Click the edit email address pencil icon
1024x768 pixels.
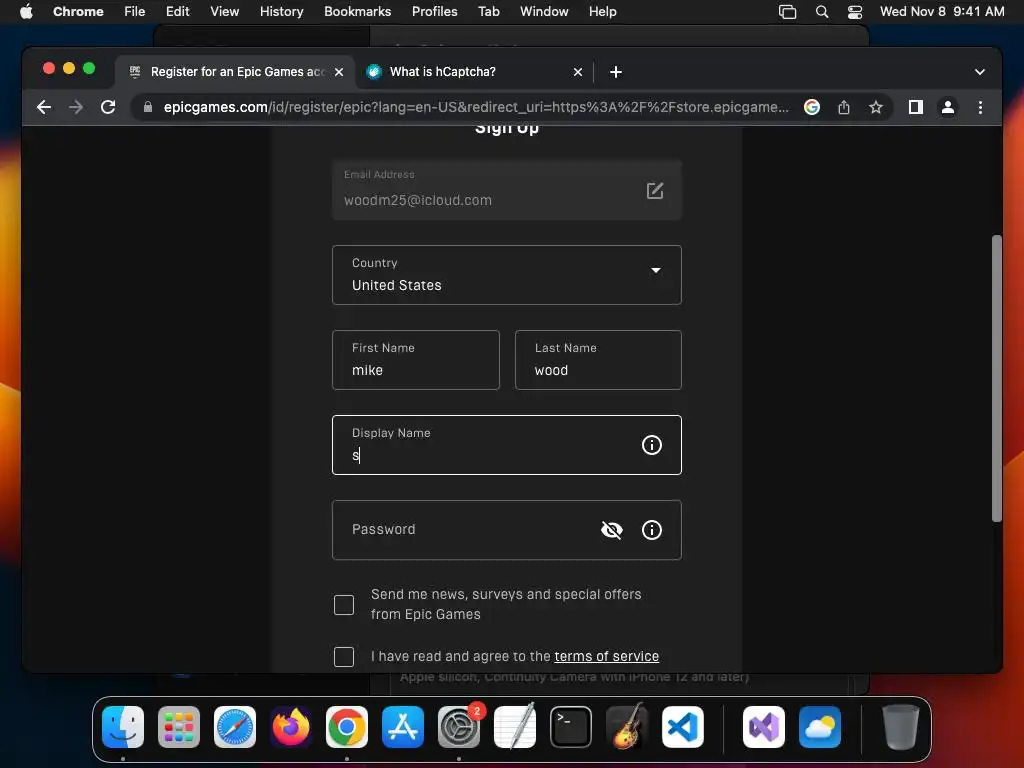(x=655, y=190)
